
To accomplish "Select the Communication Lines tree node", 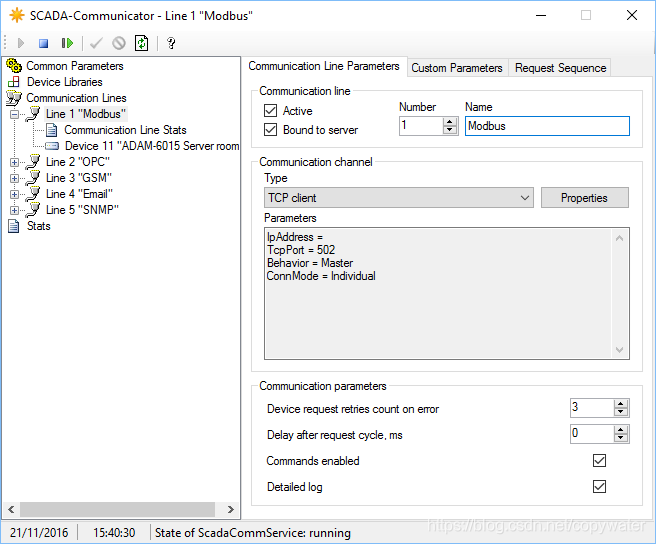I will click(76, 98).
